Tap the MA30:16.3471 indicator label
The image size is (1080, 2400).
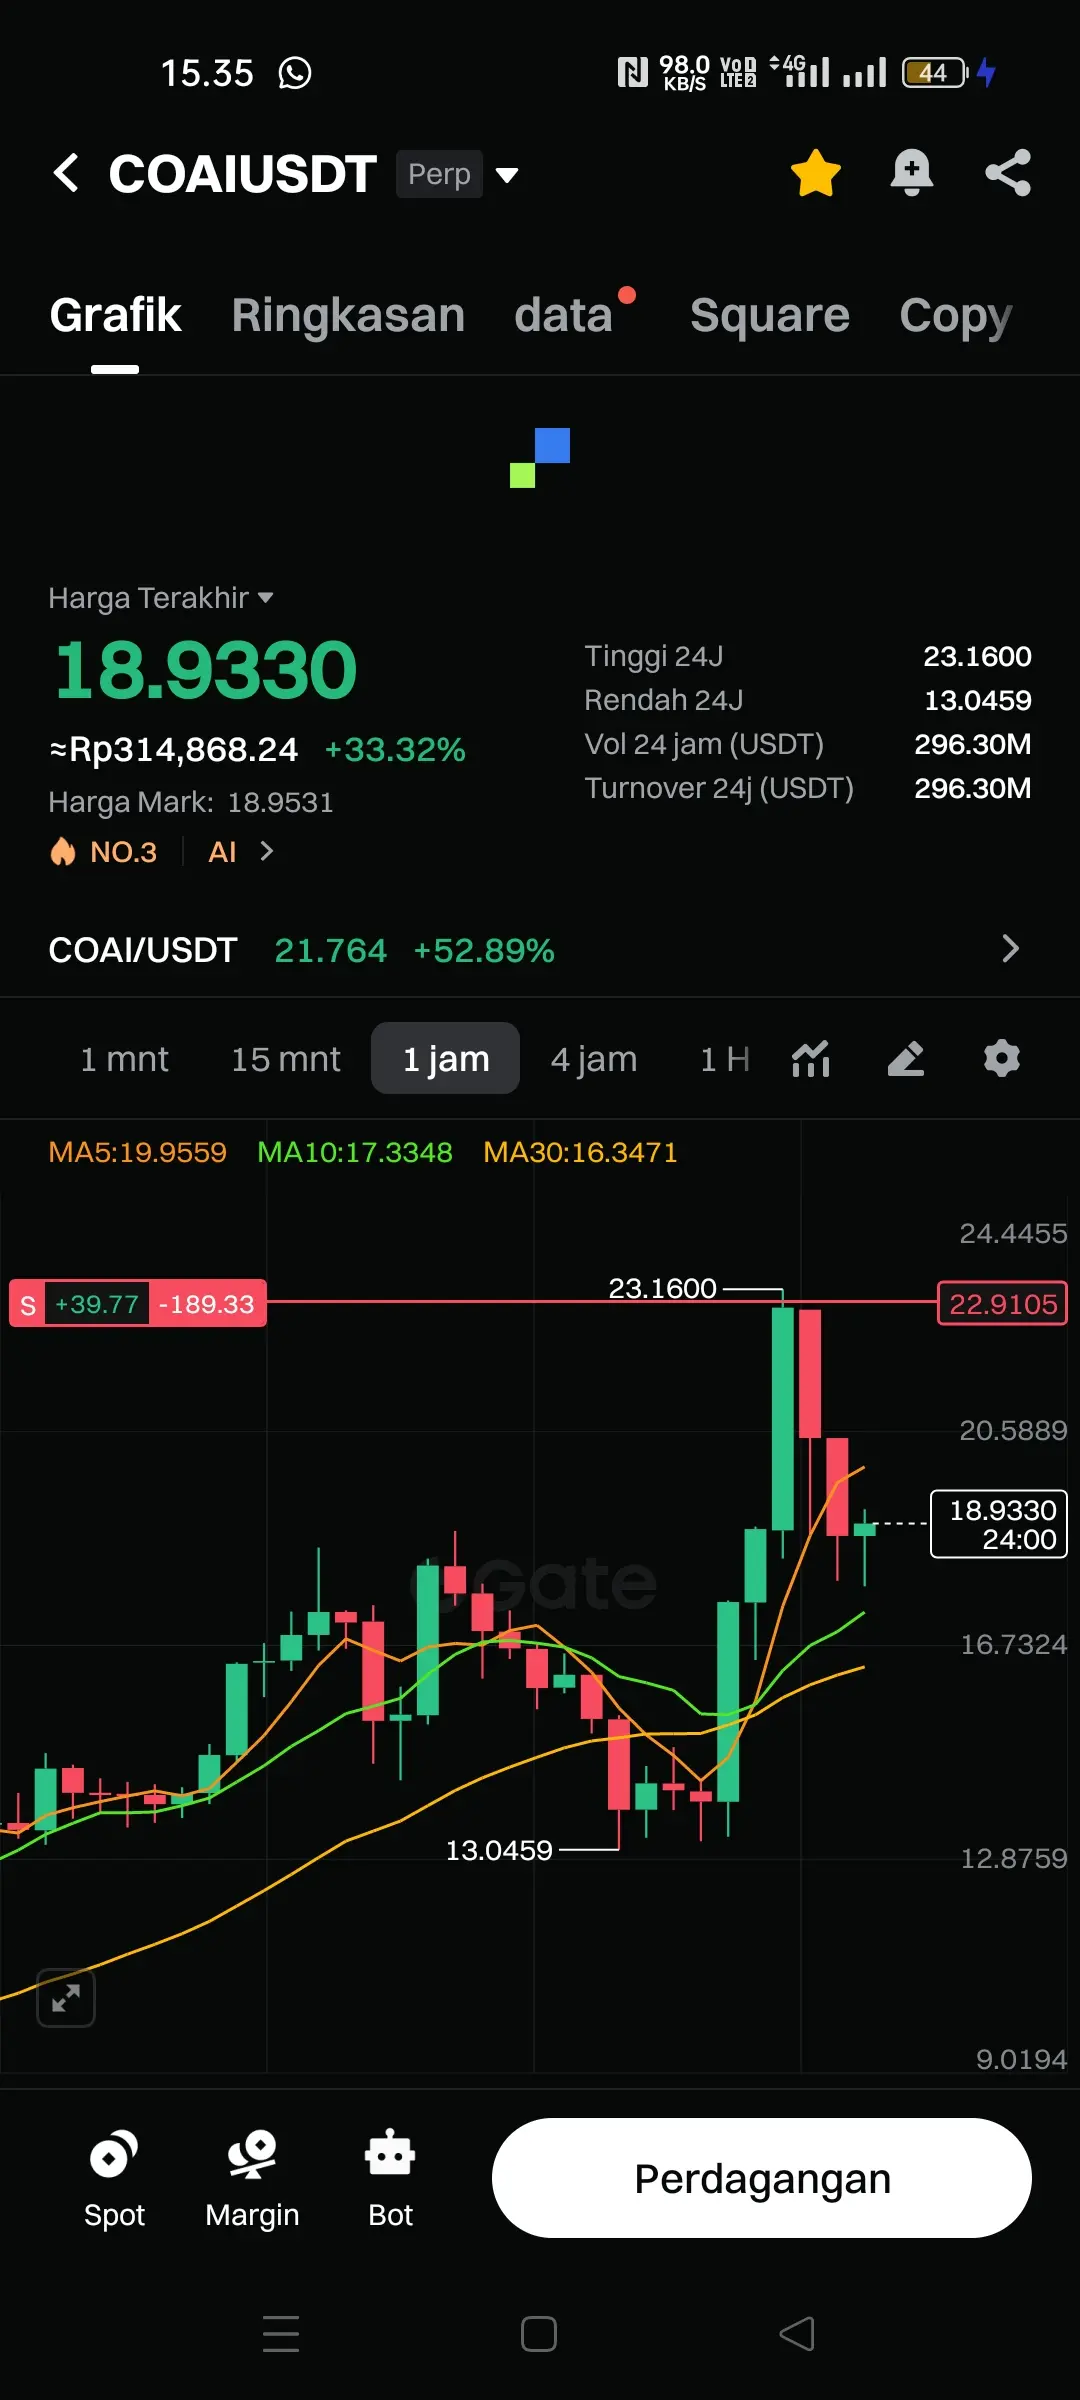click(x=580, y=1152)
